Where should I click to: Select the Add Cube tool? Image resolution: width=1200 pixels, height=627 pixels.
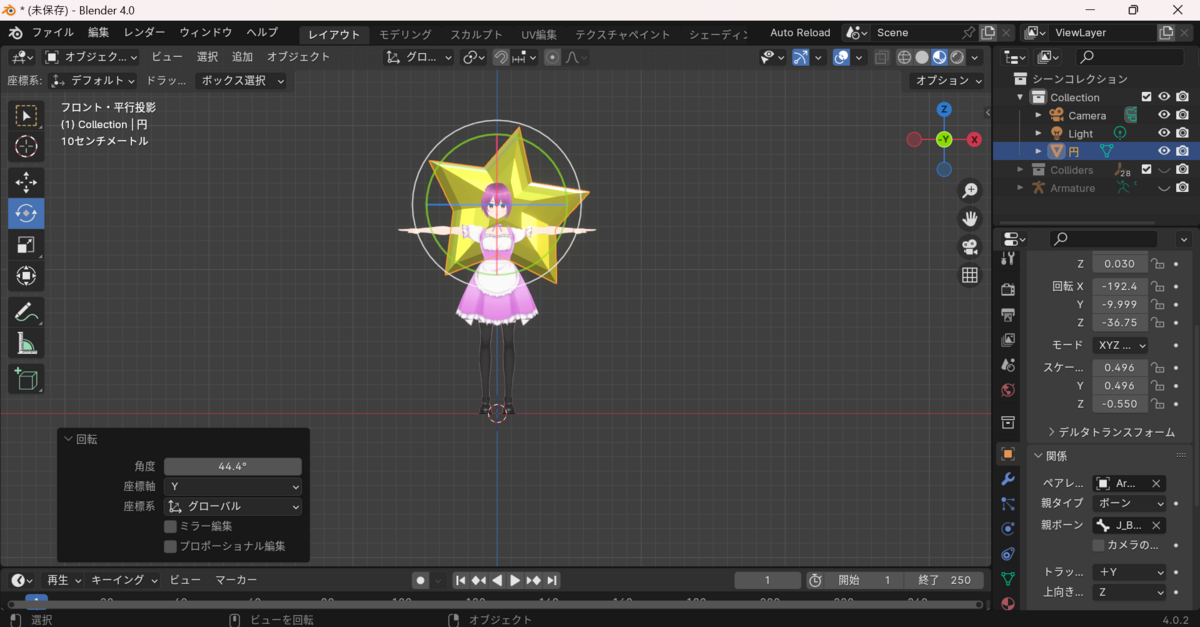[x=26, y=379]
